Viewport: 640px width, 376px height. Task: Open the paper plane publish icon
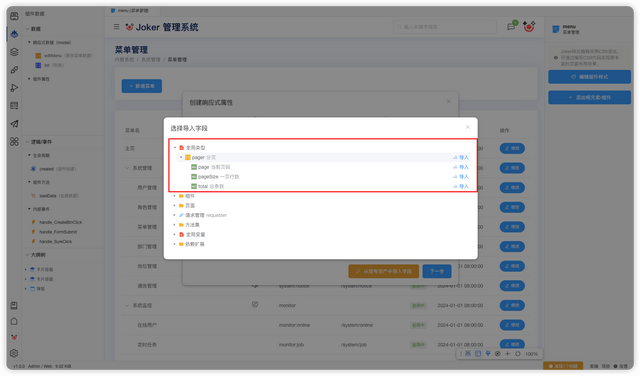click(14, 124)
